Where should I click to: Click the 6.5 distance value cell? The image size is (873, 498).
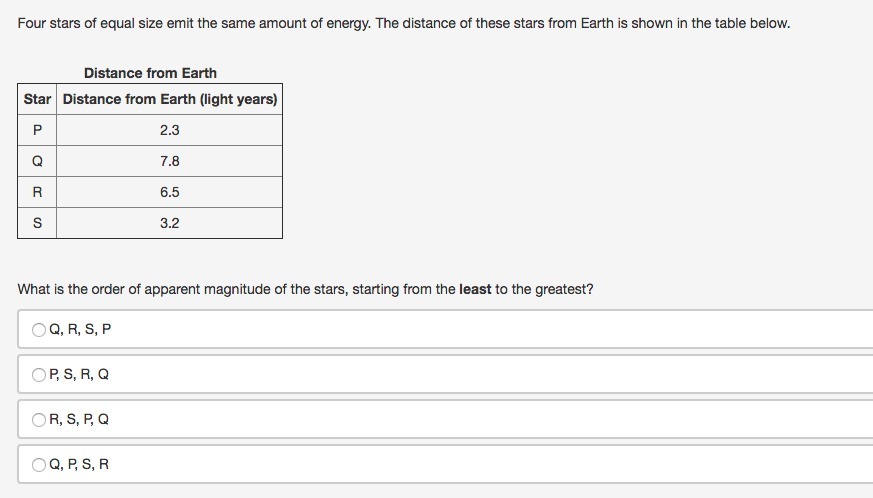170,192
